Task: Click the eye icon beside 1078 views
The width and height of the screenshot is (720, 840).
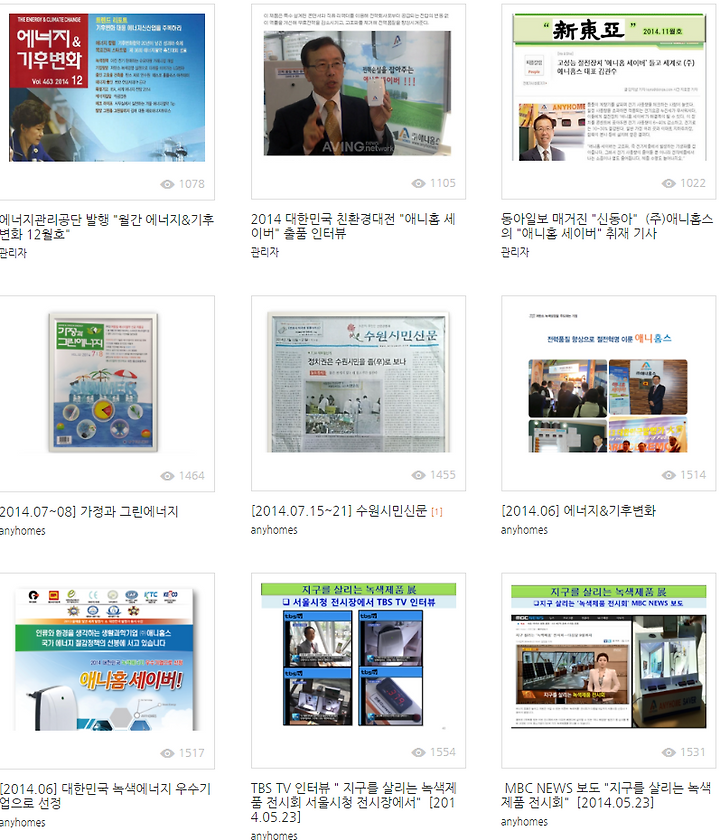Action: point(167,184)
